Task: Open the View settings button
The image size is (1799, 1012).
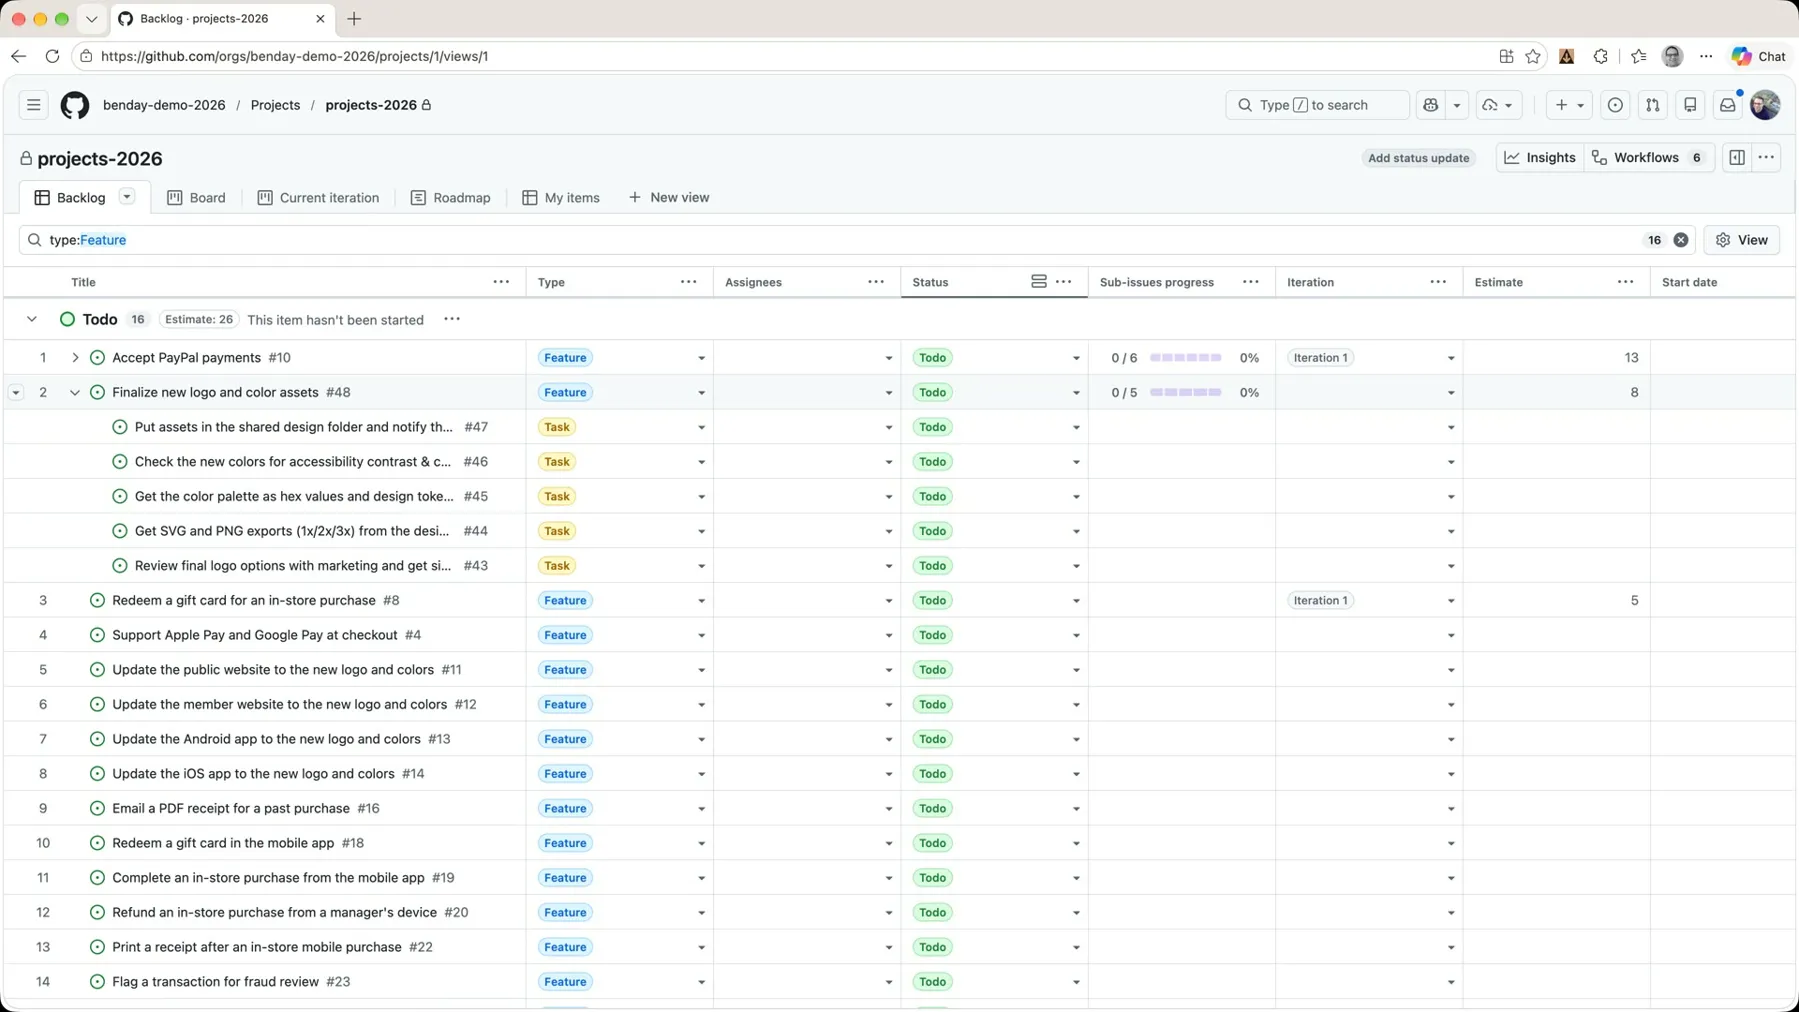Action: (x=1742, y=240)
